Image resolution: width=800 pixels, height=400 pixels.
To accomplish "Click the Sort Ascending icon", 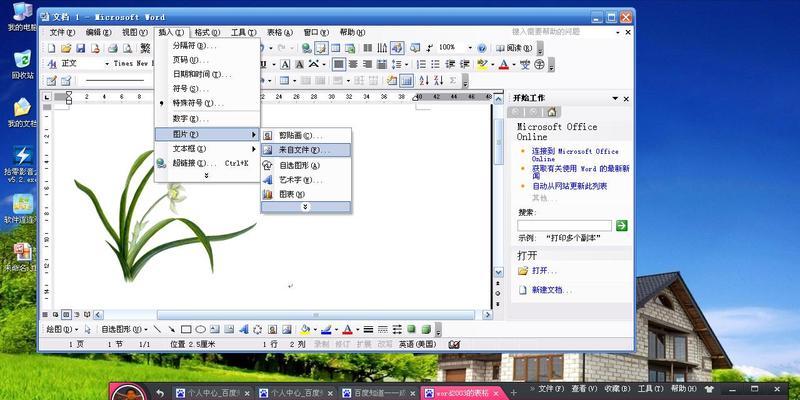I will [424, 81].
